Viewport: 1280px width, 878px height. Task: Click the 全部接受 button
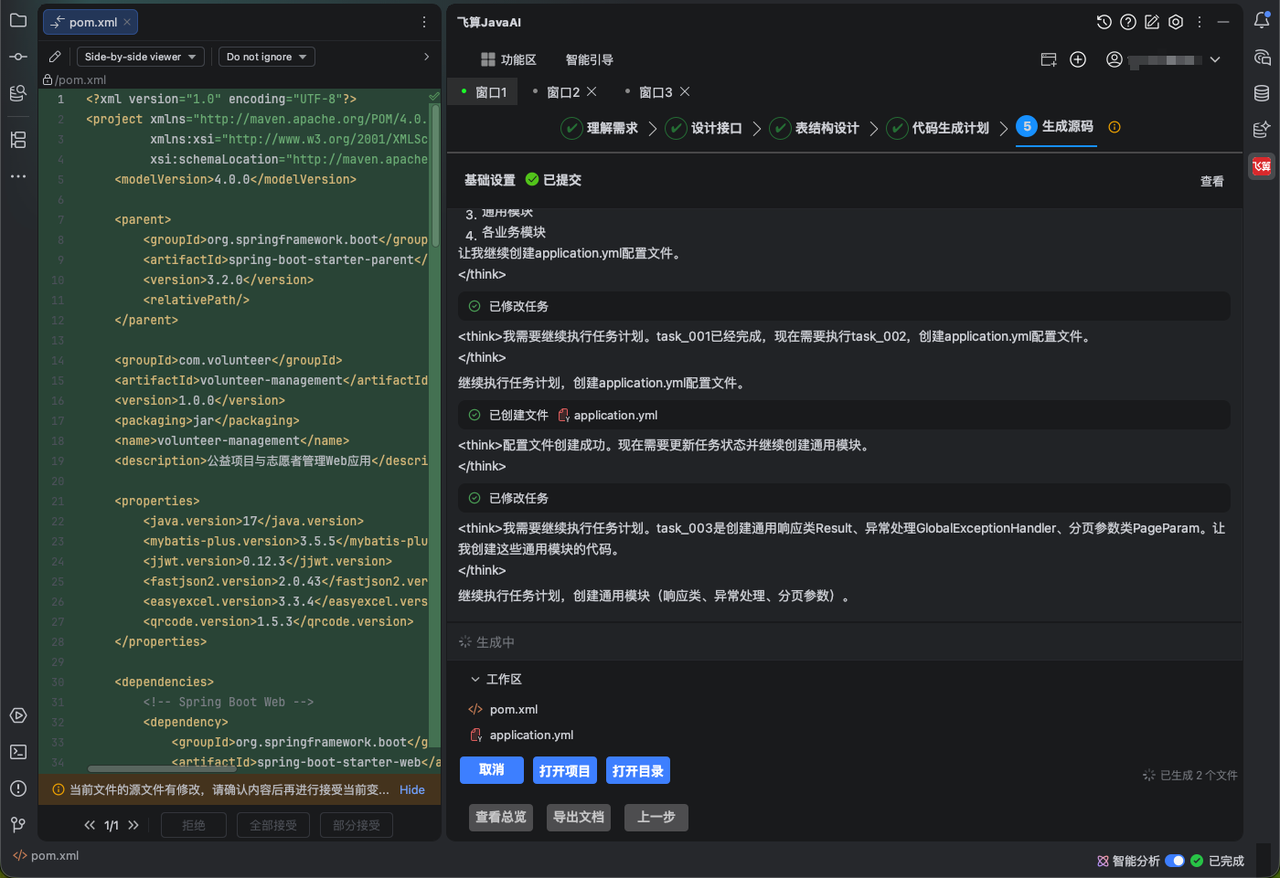tap(273, 825)
